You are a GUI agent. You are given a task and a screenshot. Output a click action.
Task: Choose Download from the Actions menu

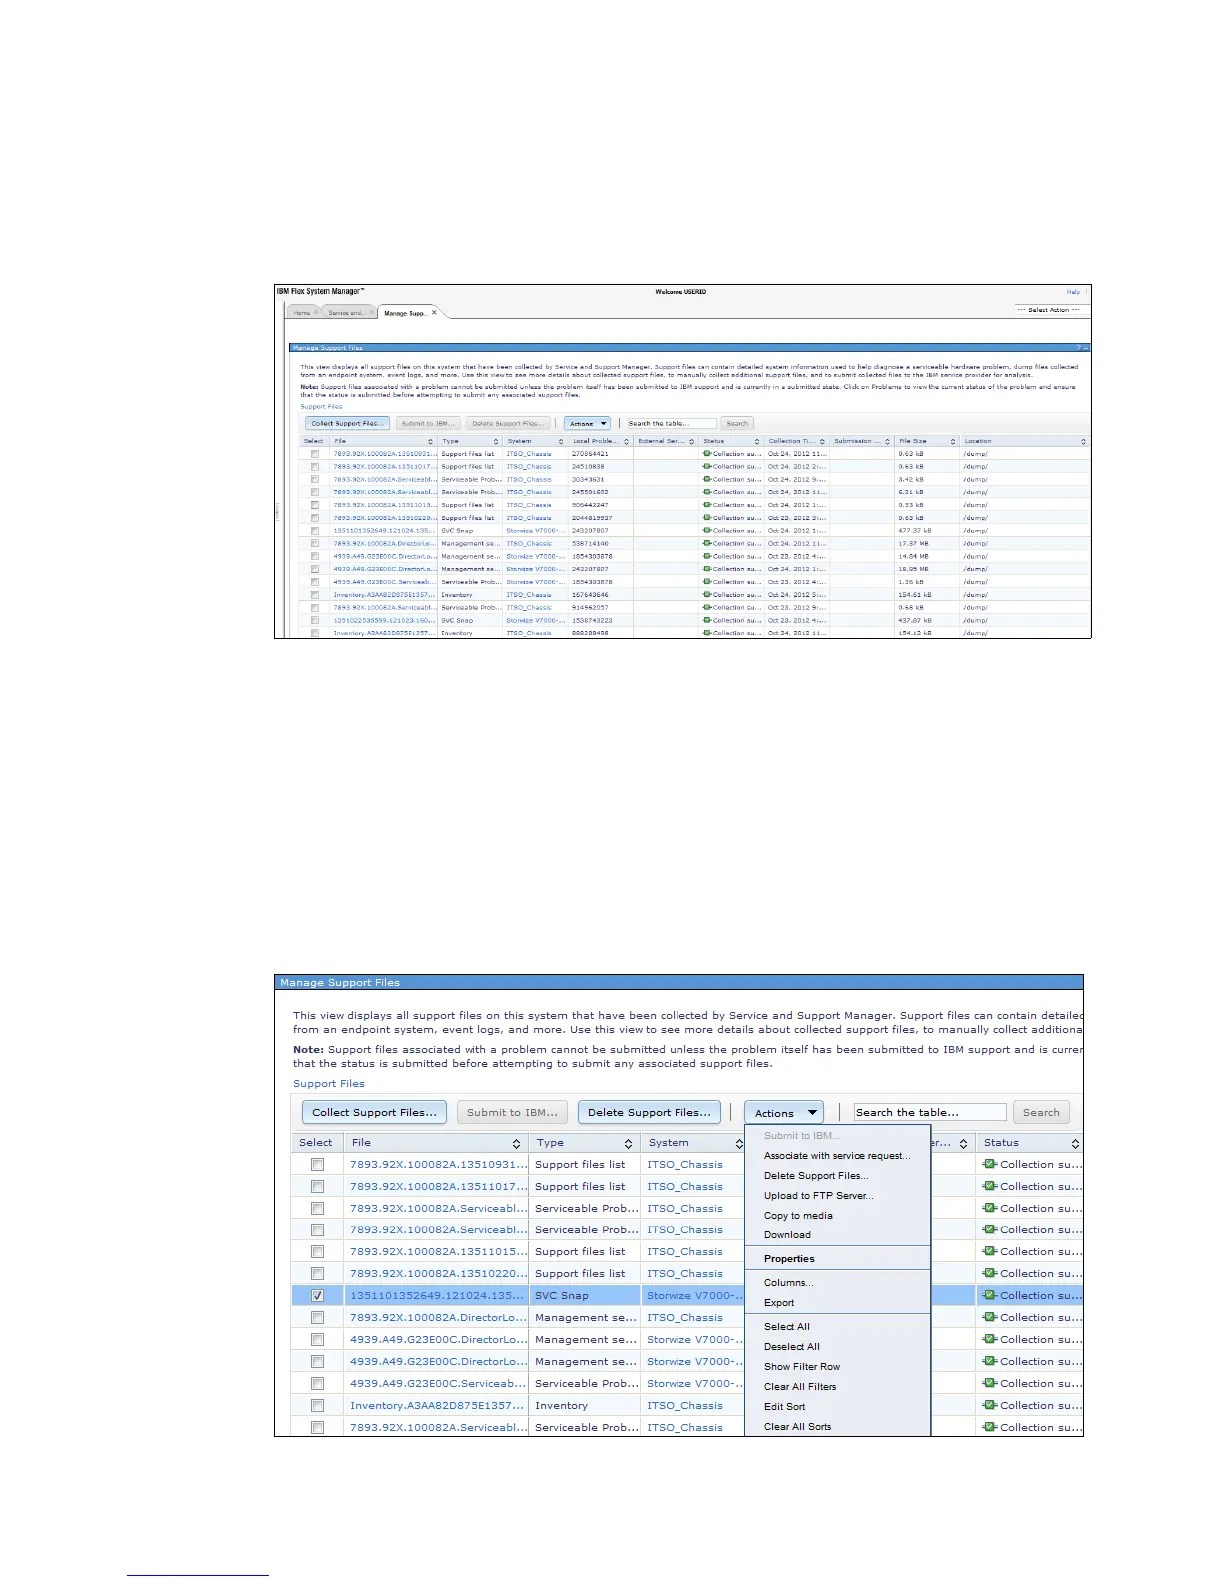click(x=787, y=1235)
